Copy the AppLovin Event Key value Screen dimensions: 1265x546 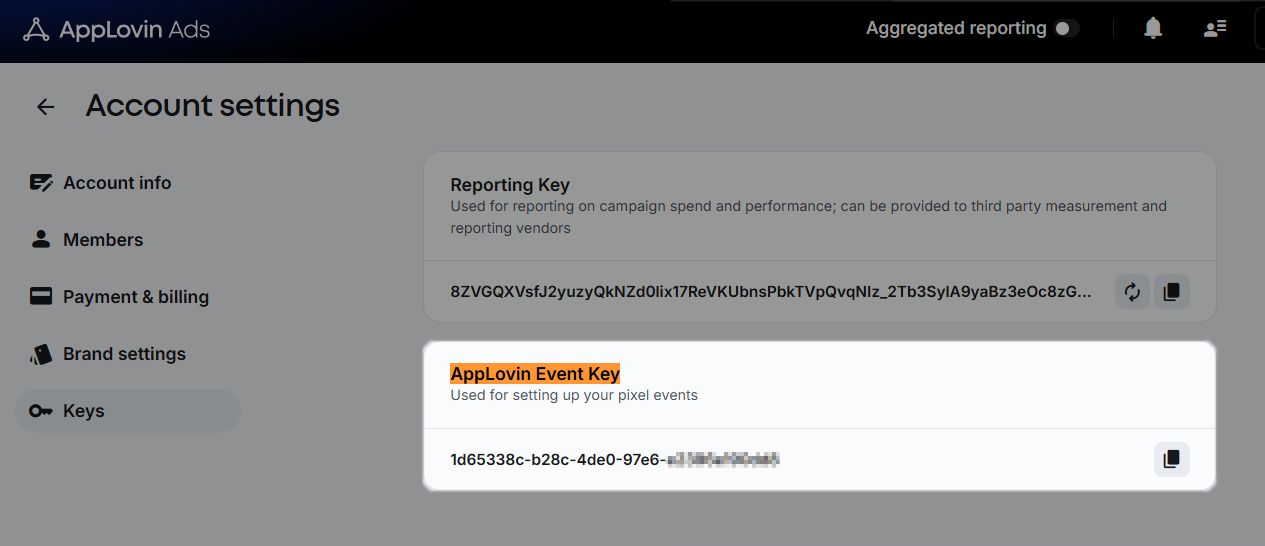pos(1172,460)
